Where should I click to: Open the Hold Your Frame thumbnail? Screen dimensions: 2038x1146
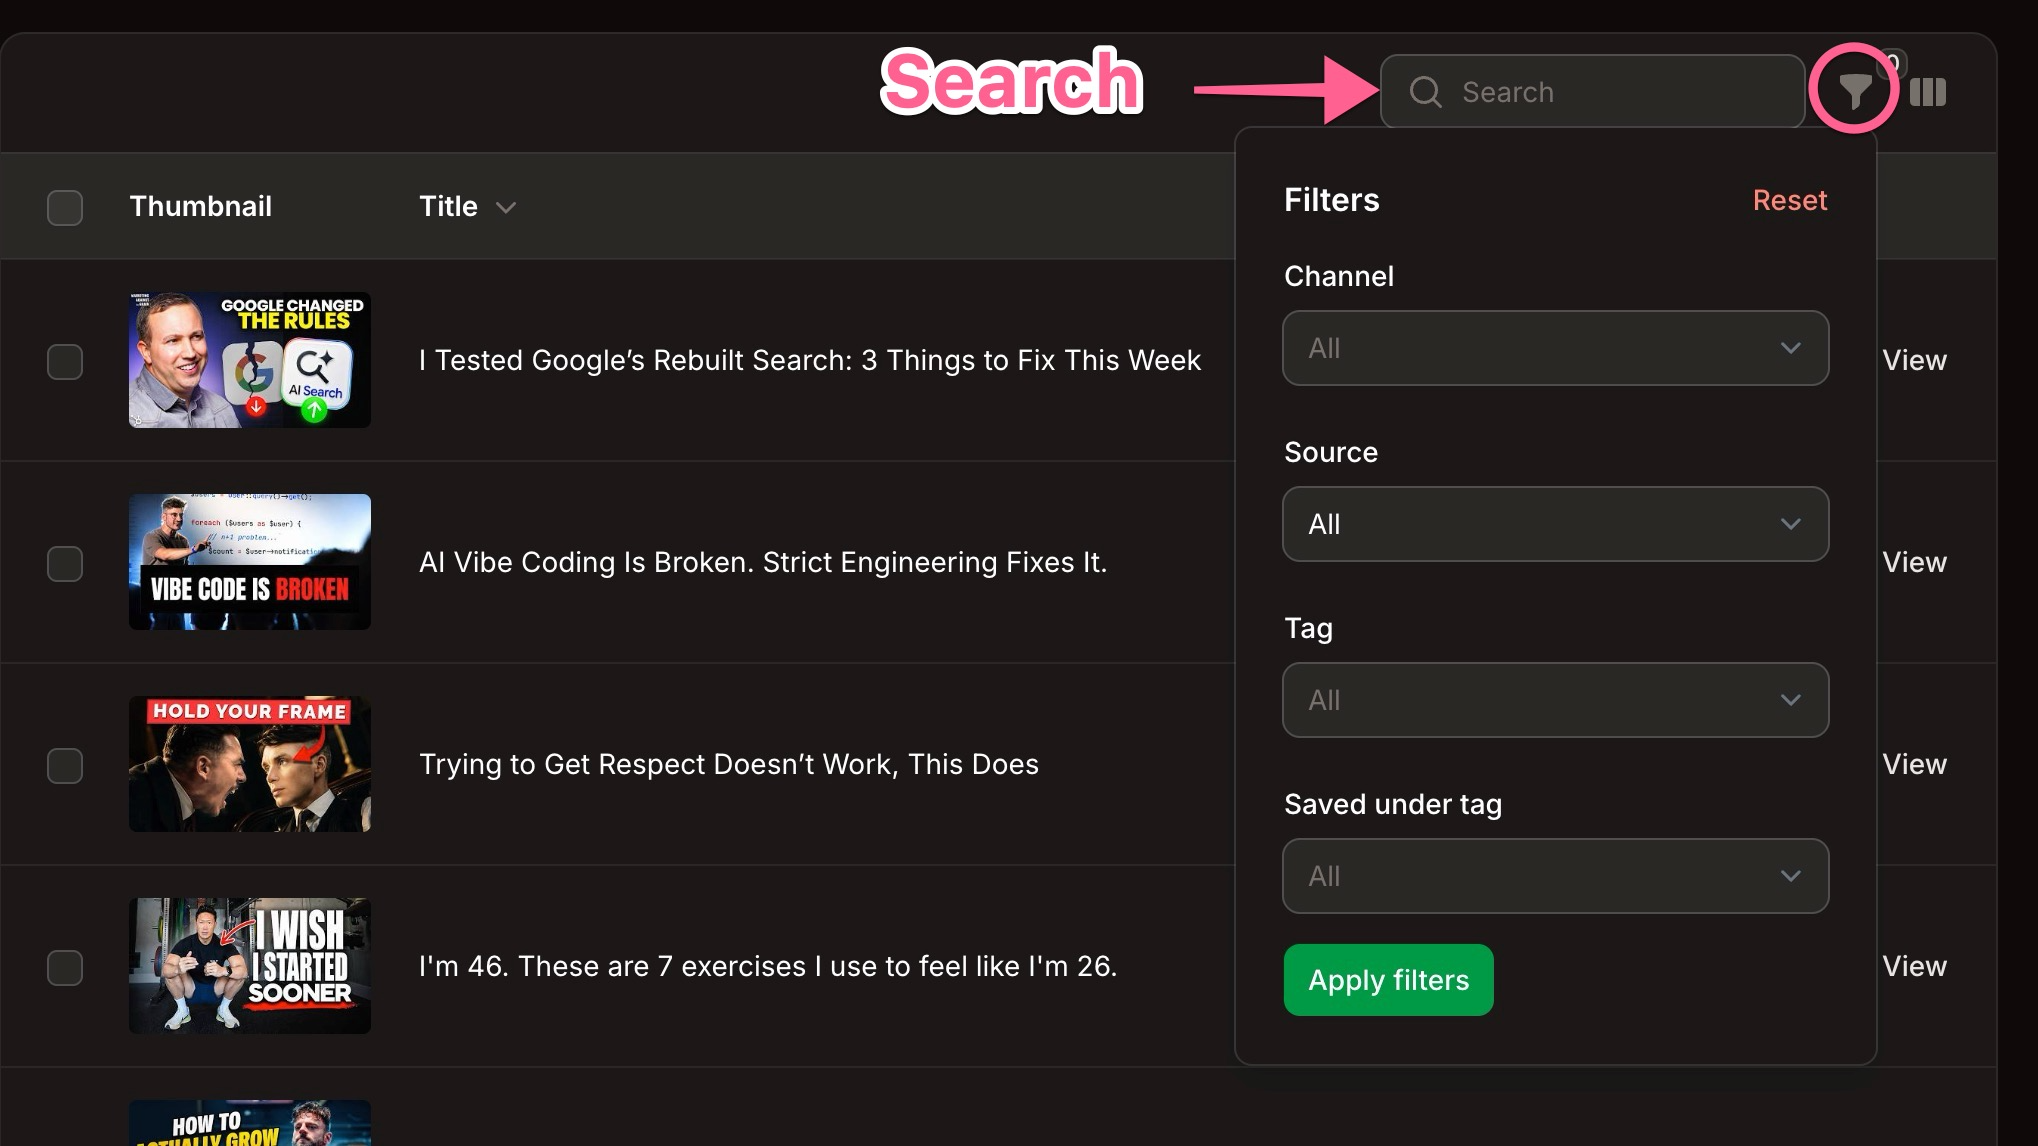point(250,764)
